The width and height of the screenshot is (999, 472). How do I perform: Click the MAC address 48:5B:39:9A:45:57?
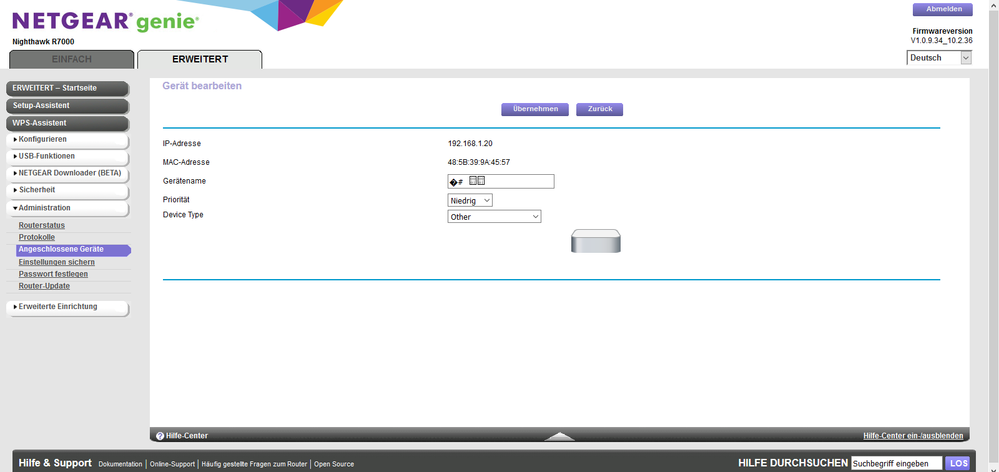coord(478,162)
